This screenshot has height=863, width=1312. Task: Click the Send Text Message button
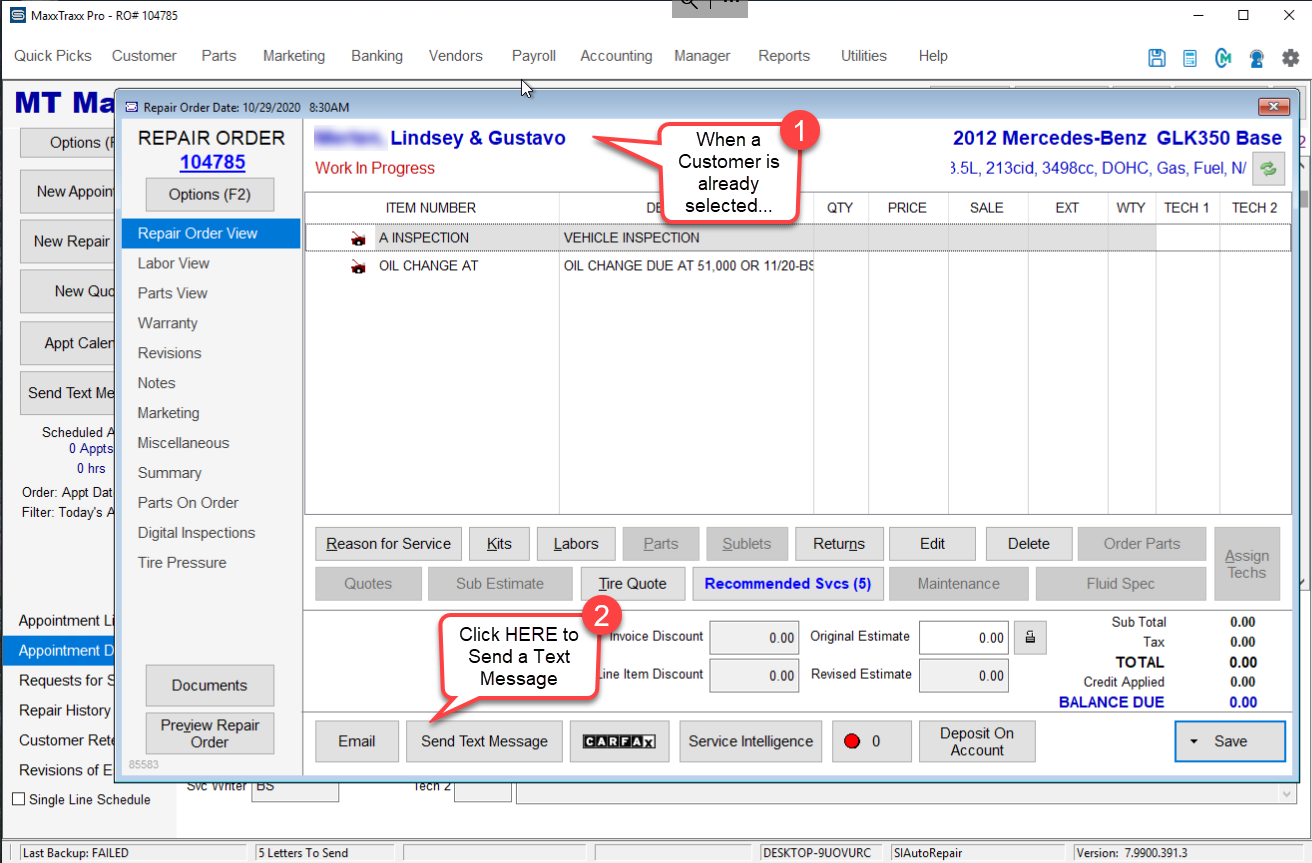click(x=485, y=742)
